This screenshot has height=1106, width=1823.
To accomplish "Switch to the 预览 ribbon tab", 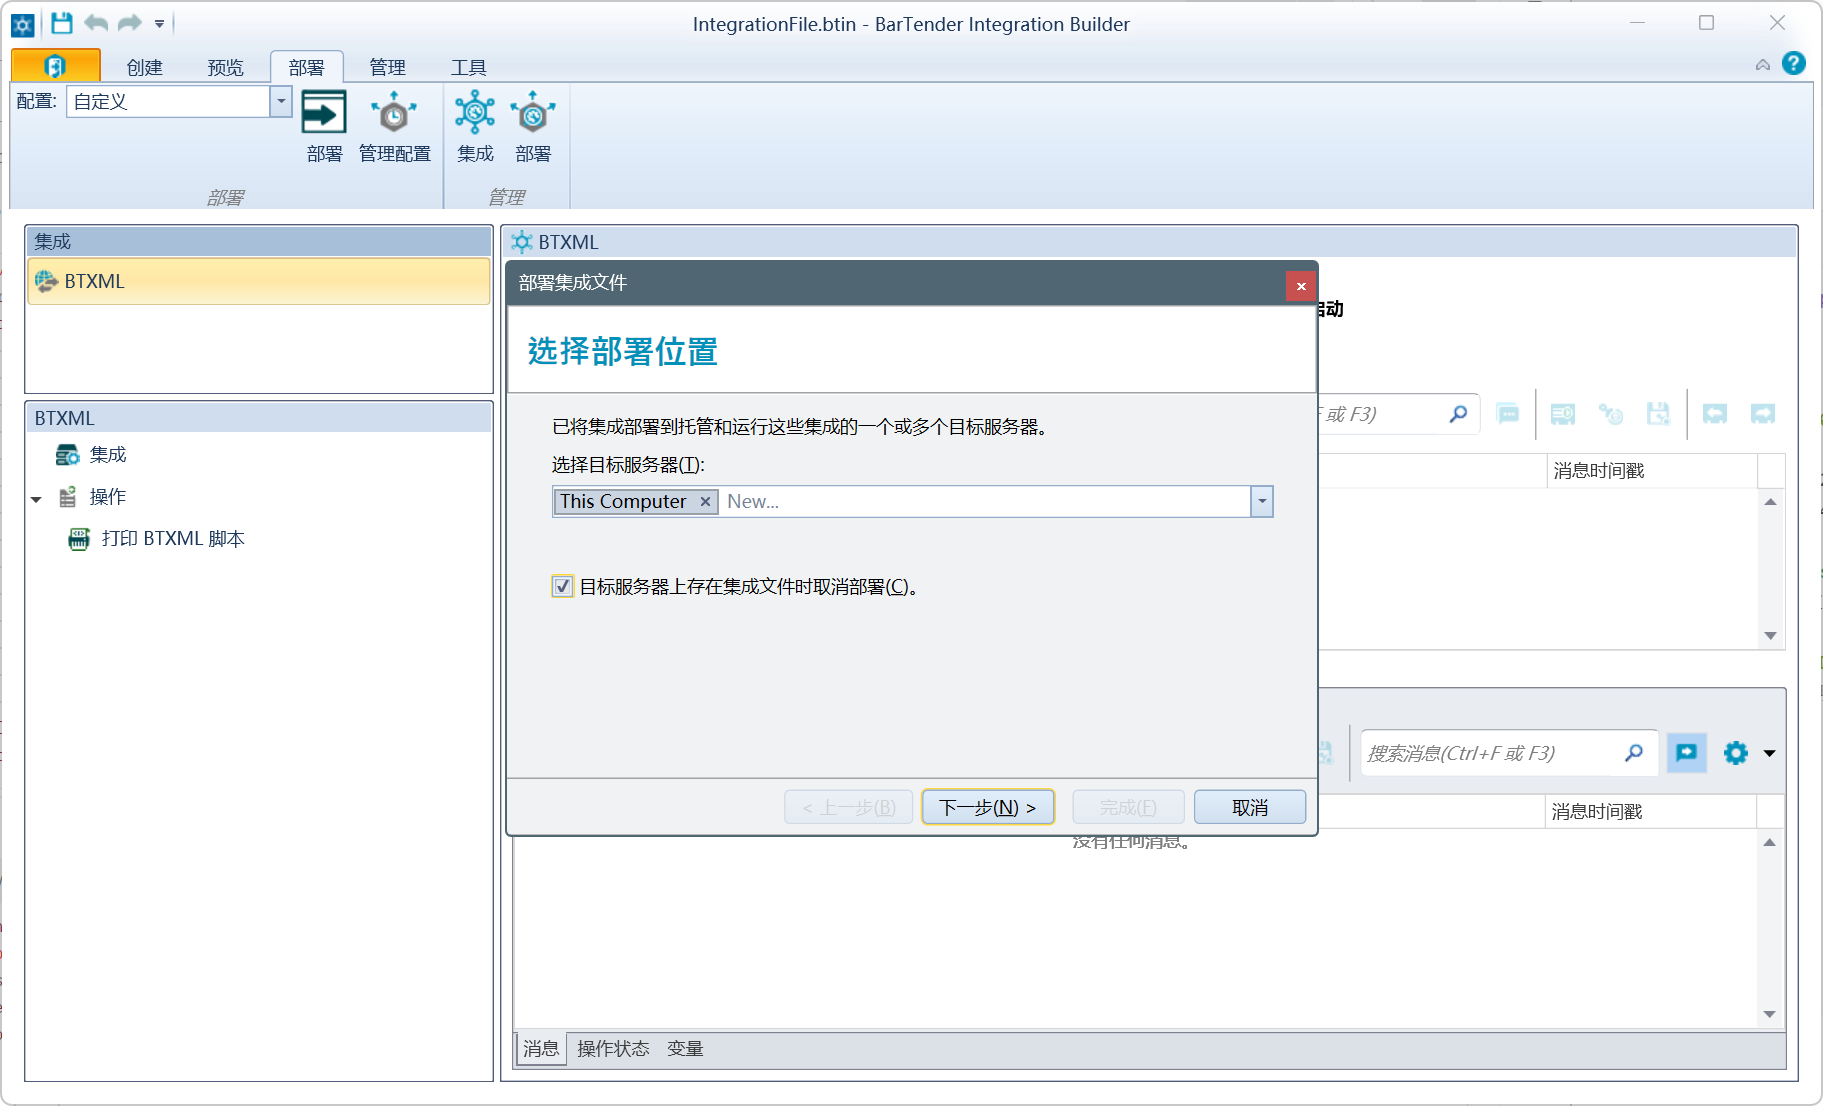I will pyautogui.click(x=226, y=67).
